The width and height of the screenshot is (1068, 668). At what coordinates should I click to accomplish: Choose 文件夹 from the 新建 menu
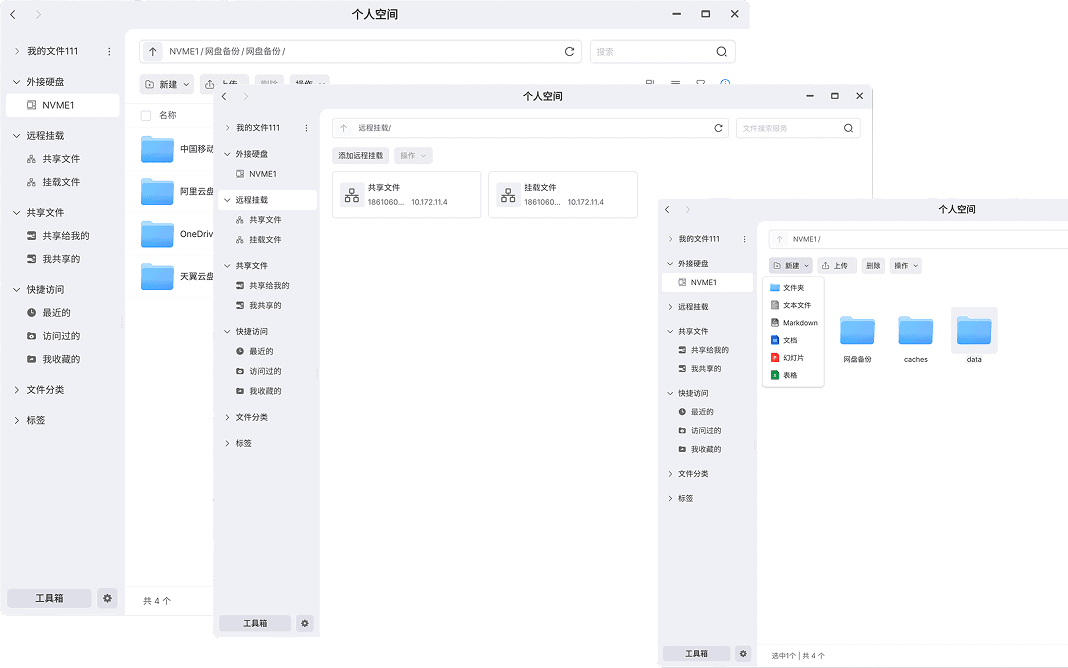[793, 288]
